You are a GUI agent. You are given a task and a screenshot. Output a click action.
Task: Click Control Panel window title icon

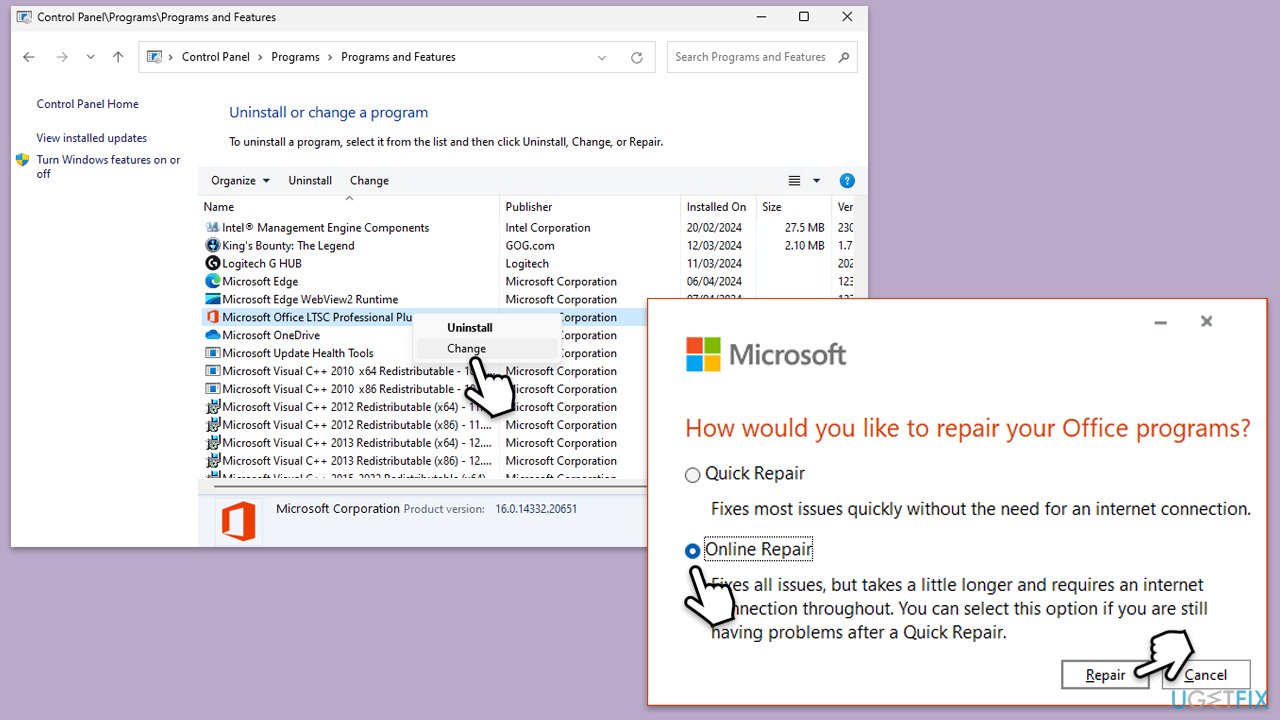tap(24, 17)
